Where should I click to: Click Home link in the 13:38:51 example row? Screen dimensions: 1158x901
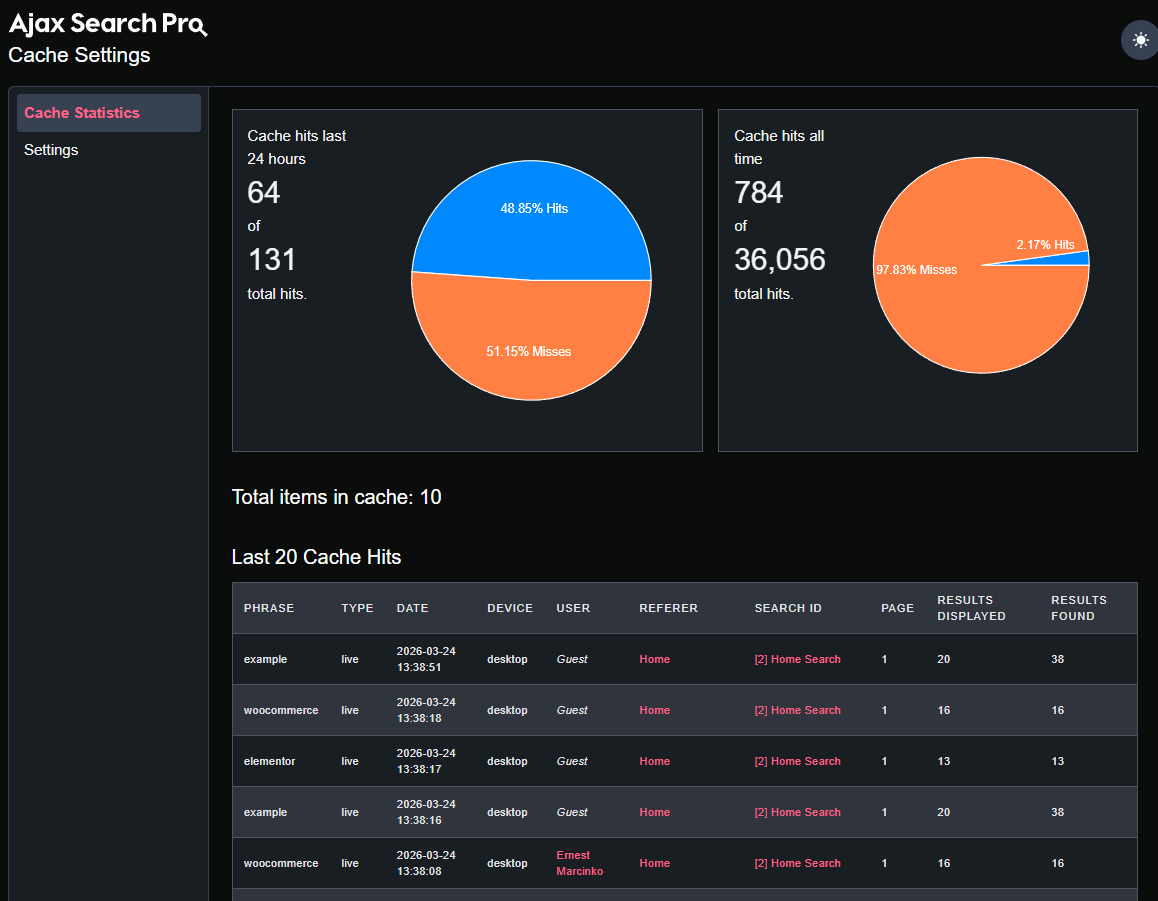(655, 659)
